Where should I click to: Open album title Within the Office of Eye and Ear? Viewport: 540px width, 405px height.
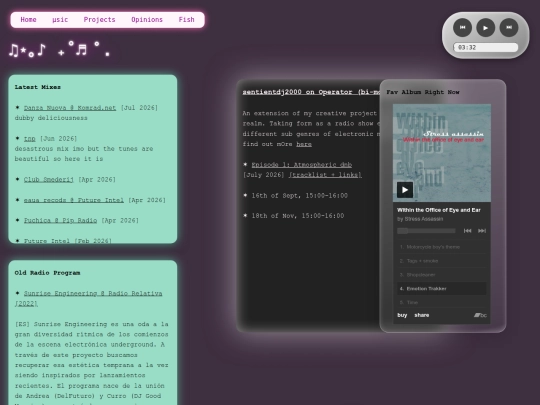coord(438,210)
